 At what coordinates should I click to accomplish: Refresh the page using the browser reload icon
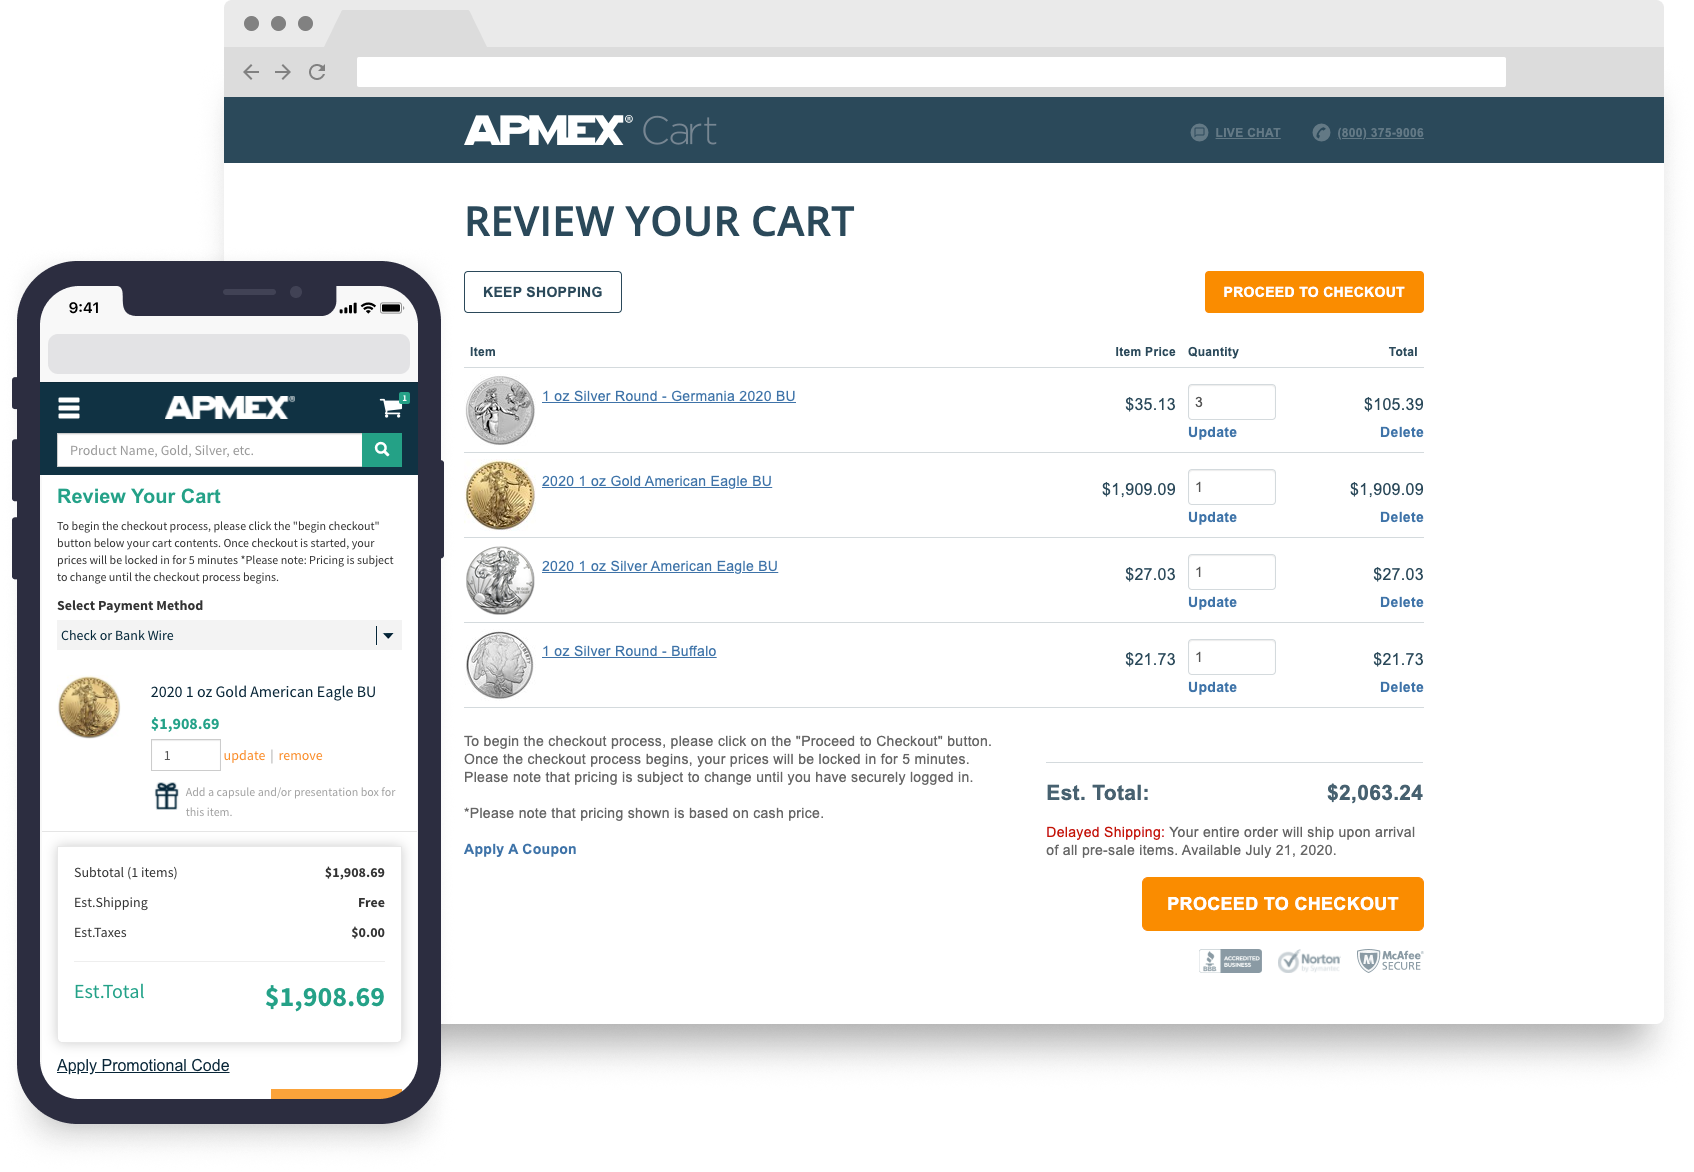point(316,72)
